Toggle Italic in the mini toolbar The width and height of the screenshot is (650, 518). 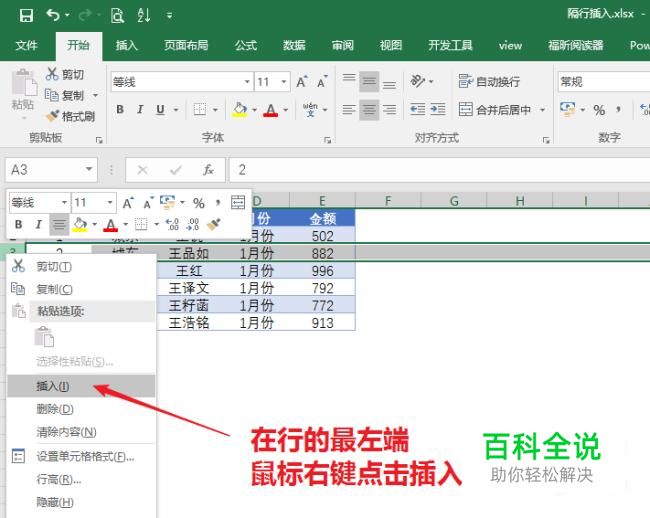pyautogui.click(x=39, y=224)
